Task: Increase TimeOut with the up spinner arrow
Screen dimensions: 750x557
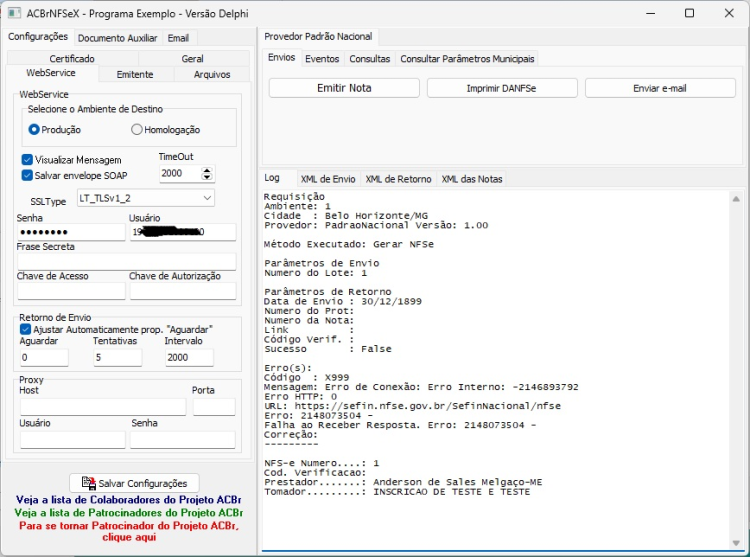Action: 207,170
